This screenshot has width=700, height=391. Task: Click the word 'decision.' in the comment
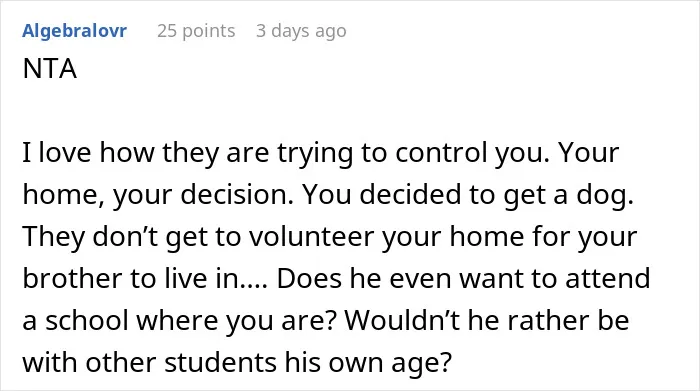coord(237,195)
